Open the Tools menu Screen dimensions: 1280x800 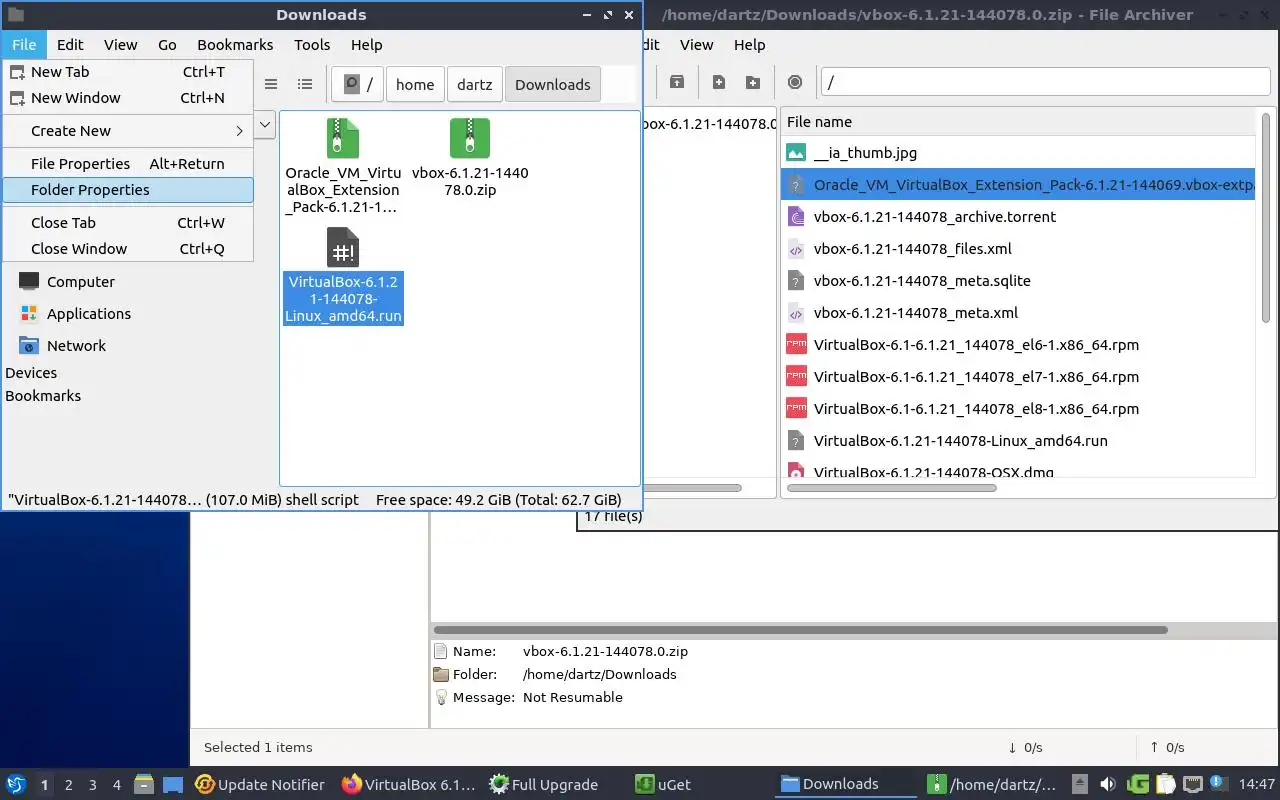[x=312, y=45]
